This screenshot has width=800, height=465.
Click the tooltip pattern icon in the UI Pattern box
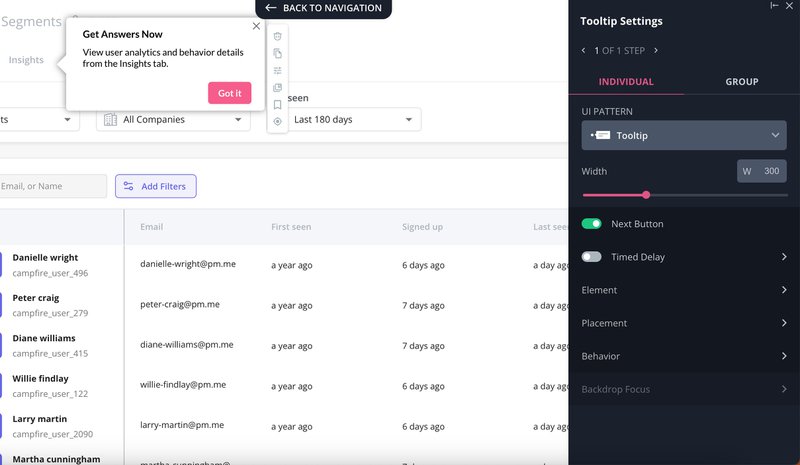tap(601, 135)
